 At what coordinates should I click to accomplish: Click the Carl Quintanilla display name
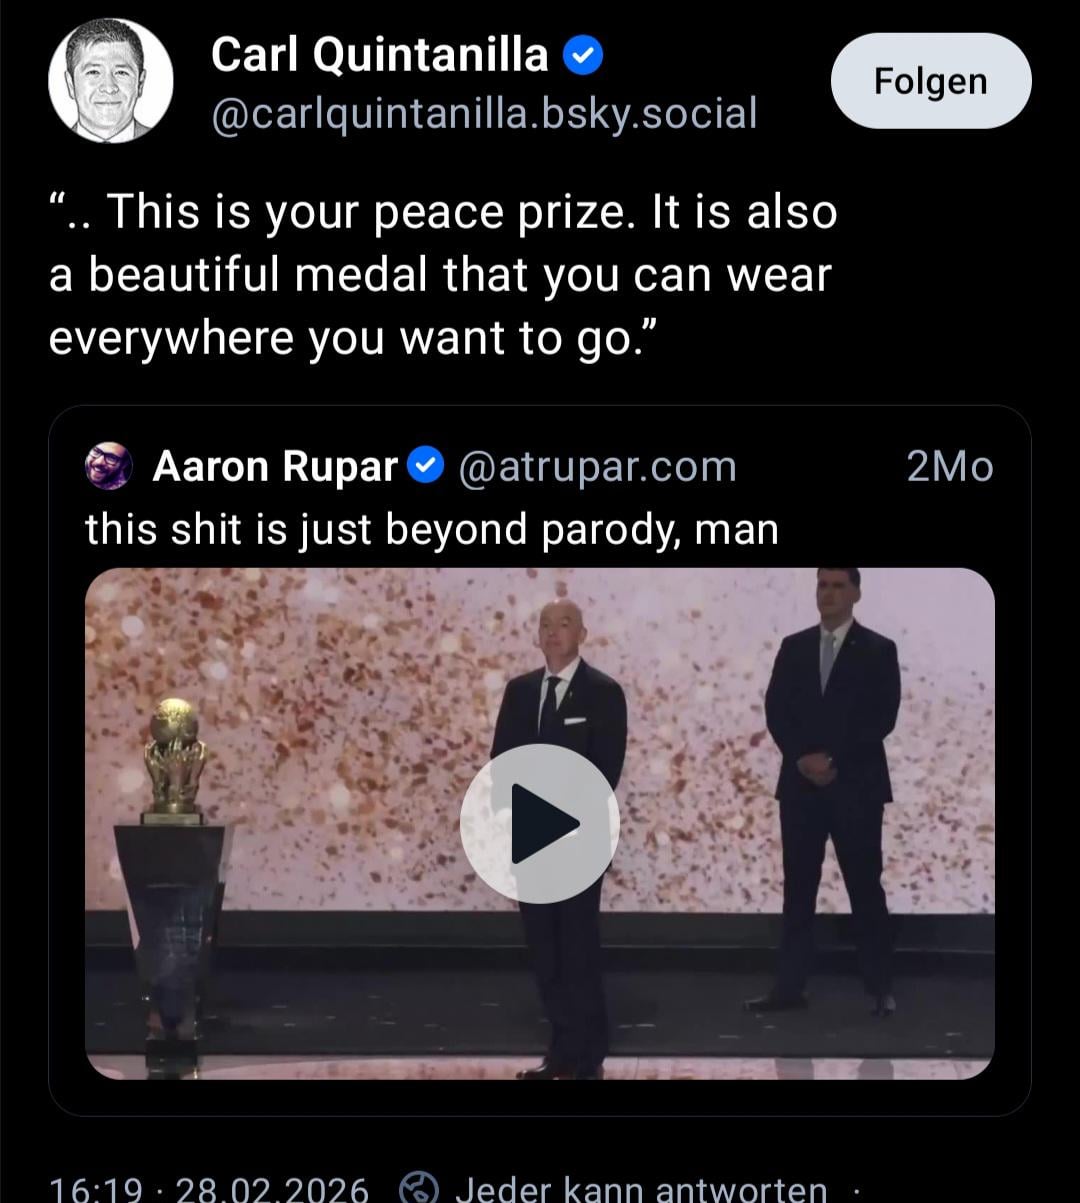pos(379,56)
